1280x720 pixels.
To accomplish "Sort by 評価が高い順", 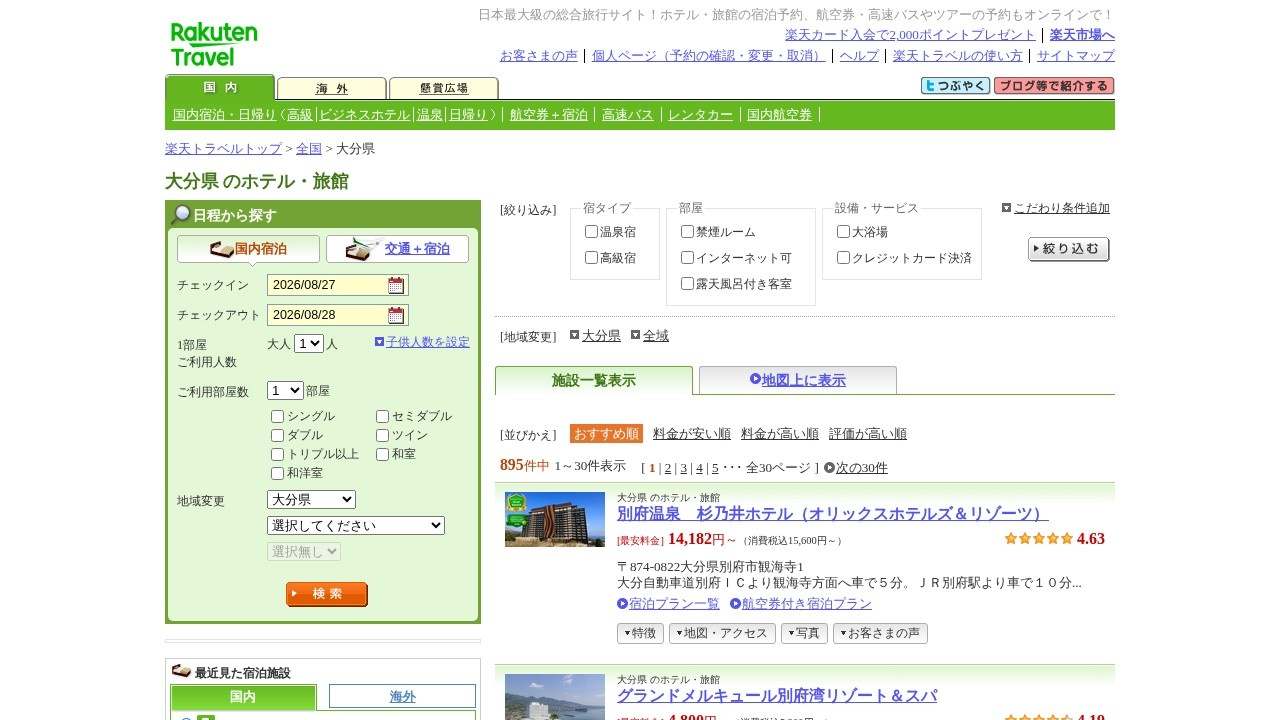I will 868,434.
